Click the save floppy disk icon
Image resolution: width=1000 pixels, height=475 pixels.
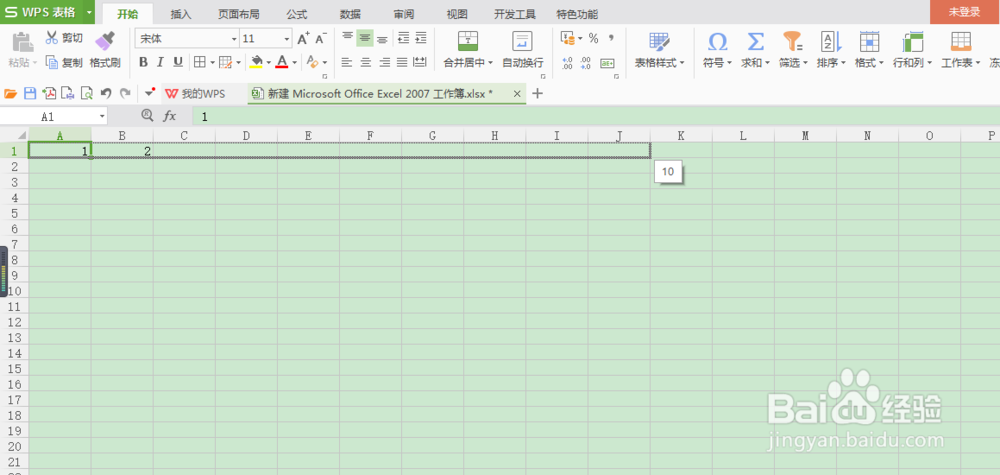(x=29, y=94)
